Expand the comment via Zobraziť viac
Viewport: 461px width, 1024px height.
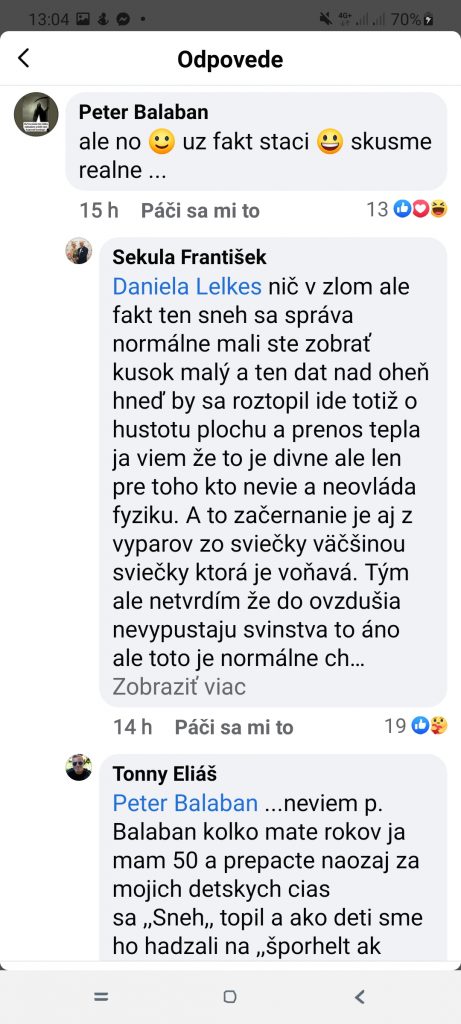point(179,686)
